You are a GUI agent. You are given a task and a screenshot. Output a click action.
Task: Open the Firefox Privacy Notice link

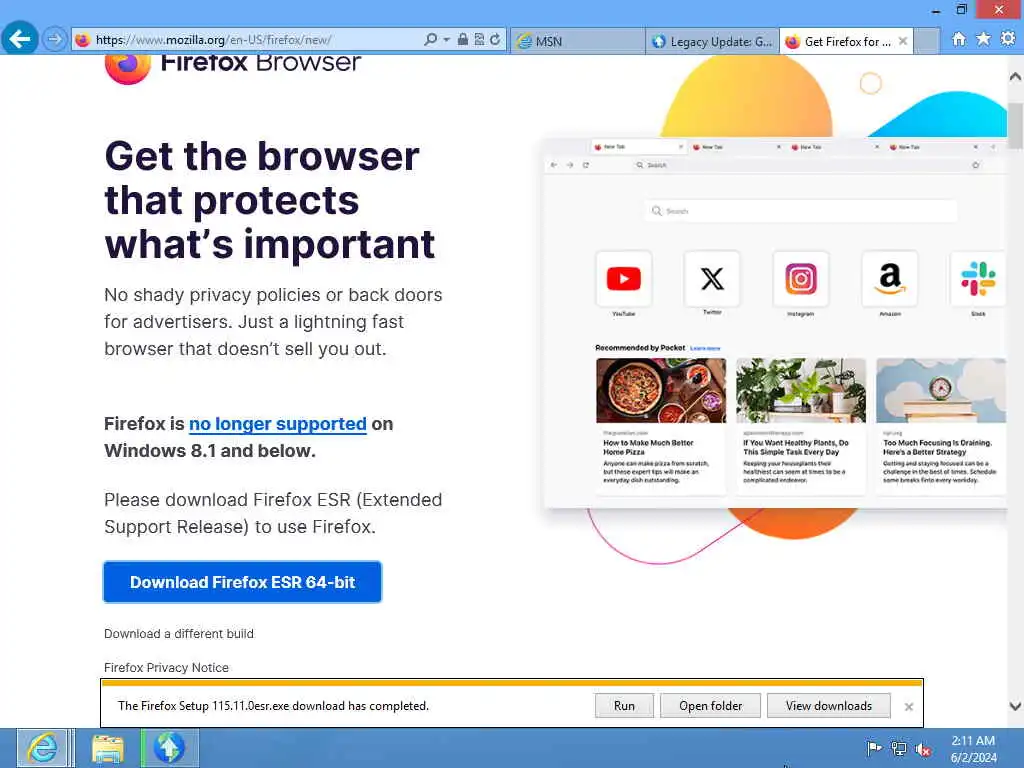tap(167, 667)
